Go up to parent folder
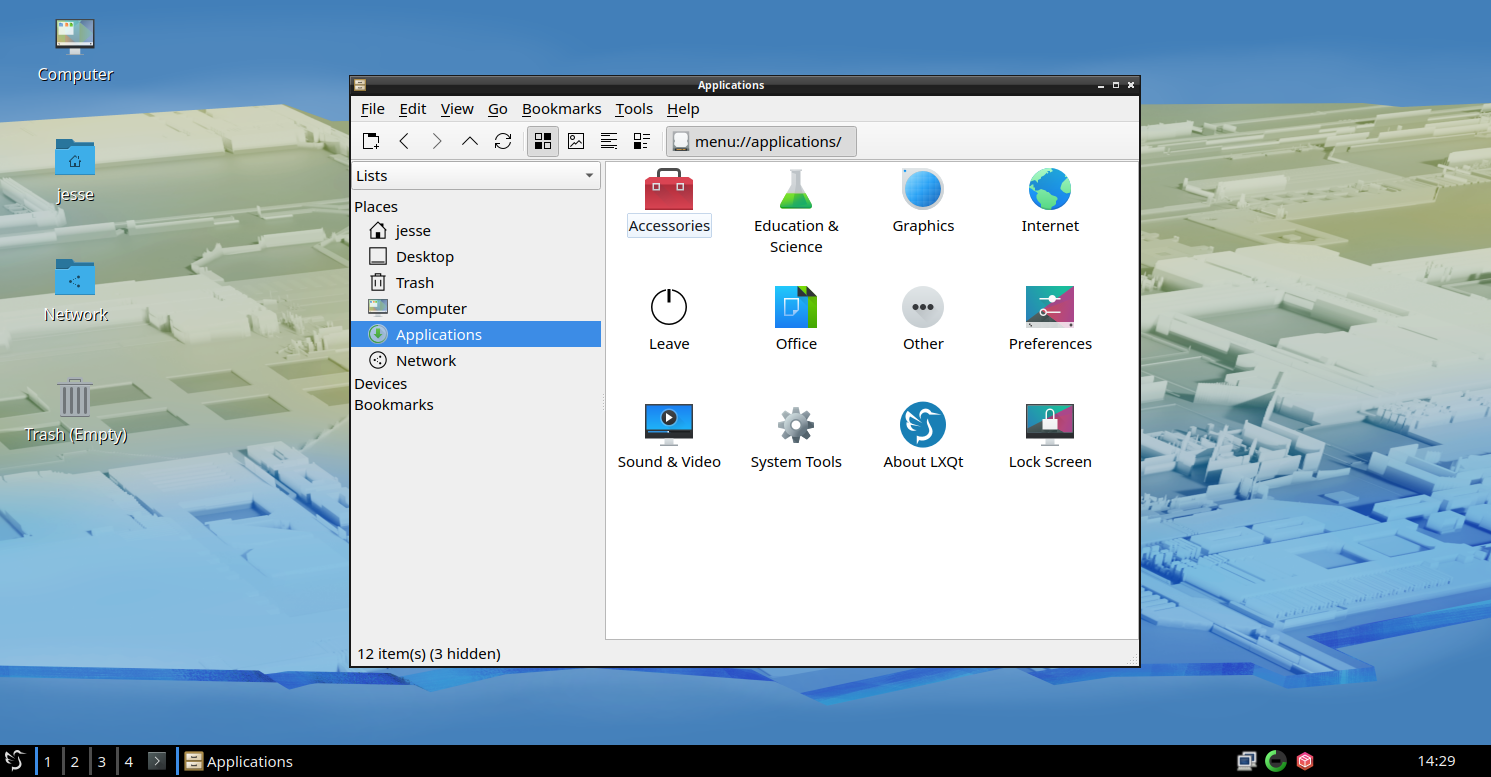The height and width of the screenshot is (777, 1491). point(470,141)
